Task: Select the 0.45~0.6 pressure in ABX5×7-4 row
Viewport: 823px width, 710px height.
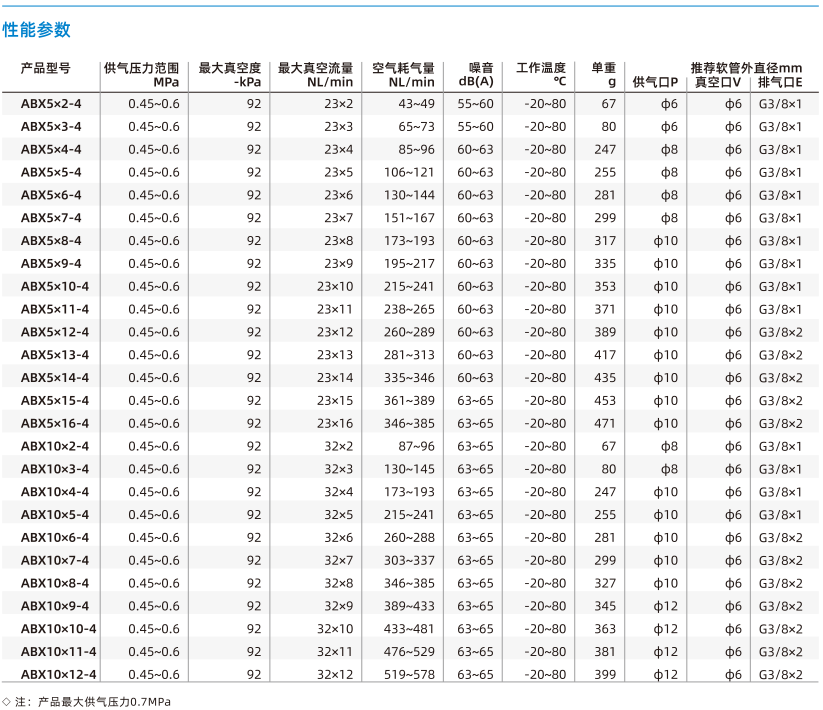Action: tap(154, 218)
